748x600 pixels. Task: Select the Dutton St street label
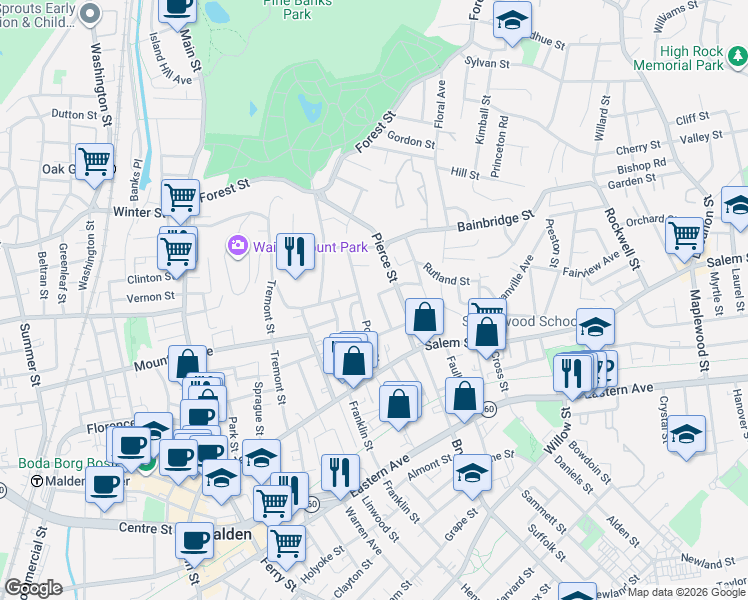click(x=74, y=114)
